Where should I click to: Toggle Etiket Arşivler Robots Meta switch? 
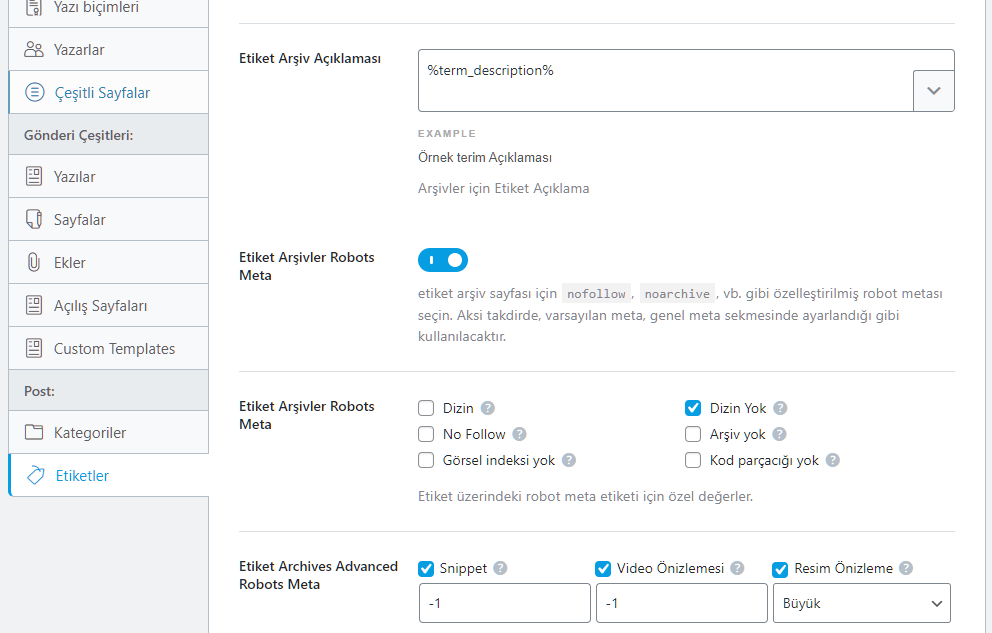click(443, 260)
